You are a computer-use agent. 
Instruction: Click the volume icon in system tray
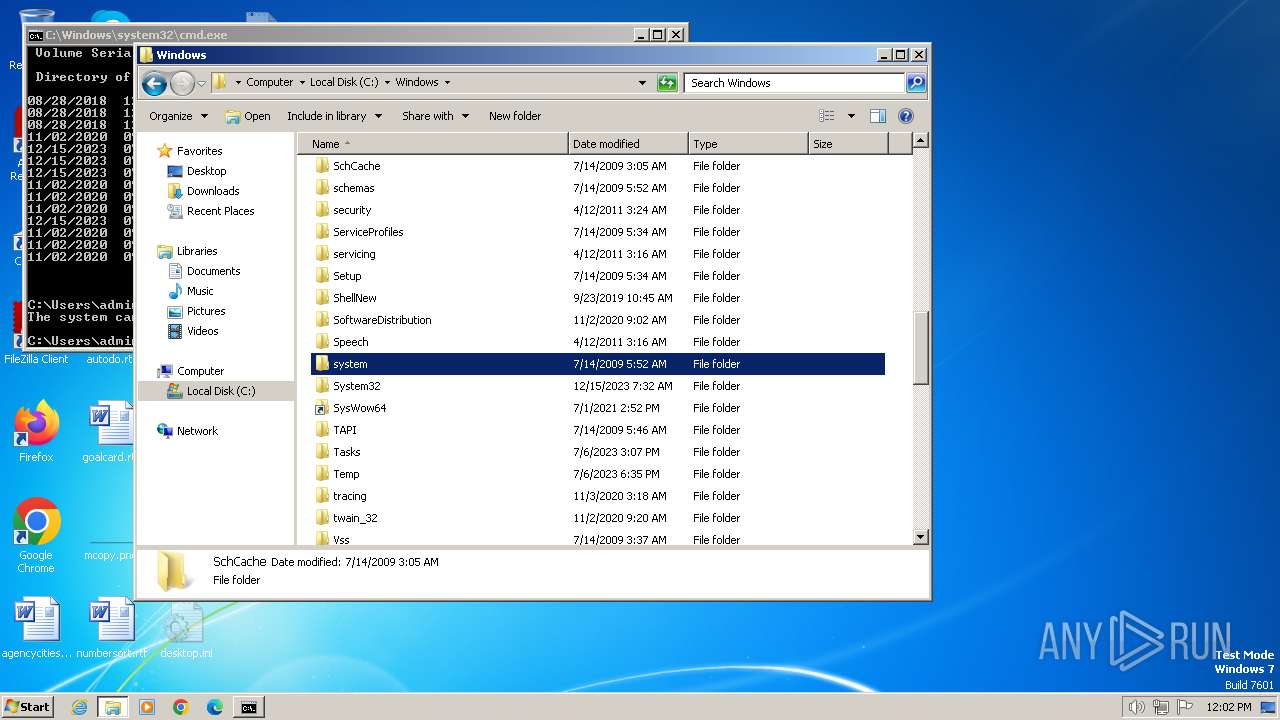pyautogui.click(x=1136, y=707)
